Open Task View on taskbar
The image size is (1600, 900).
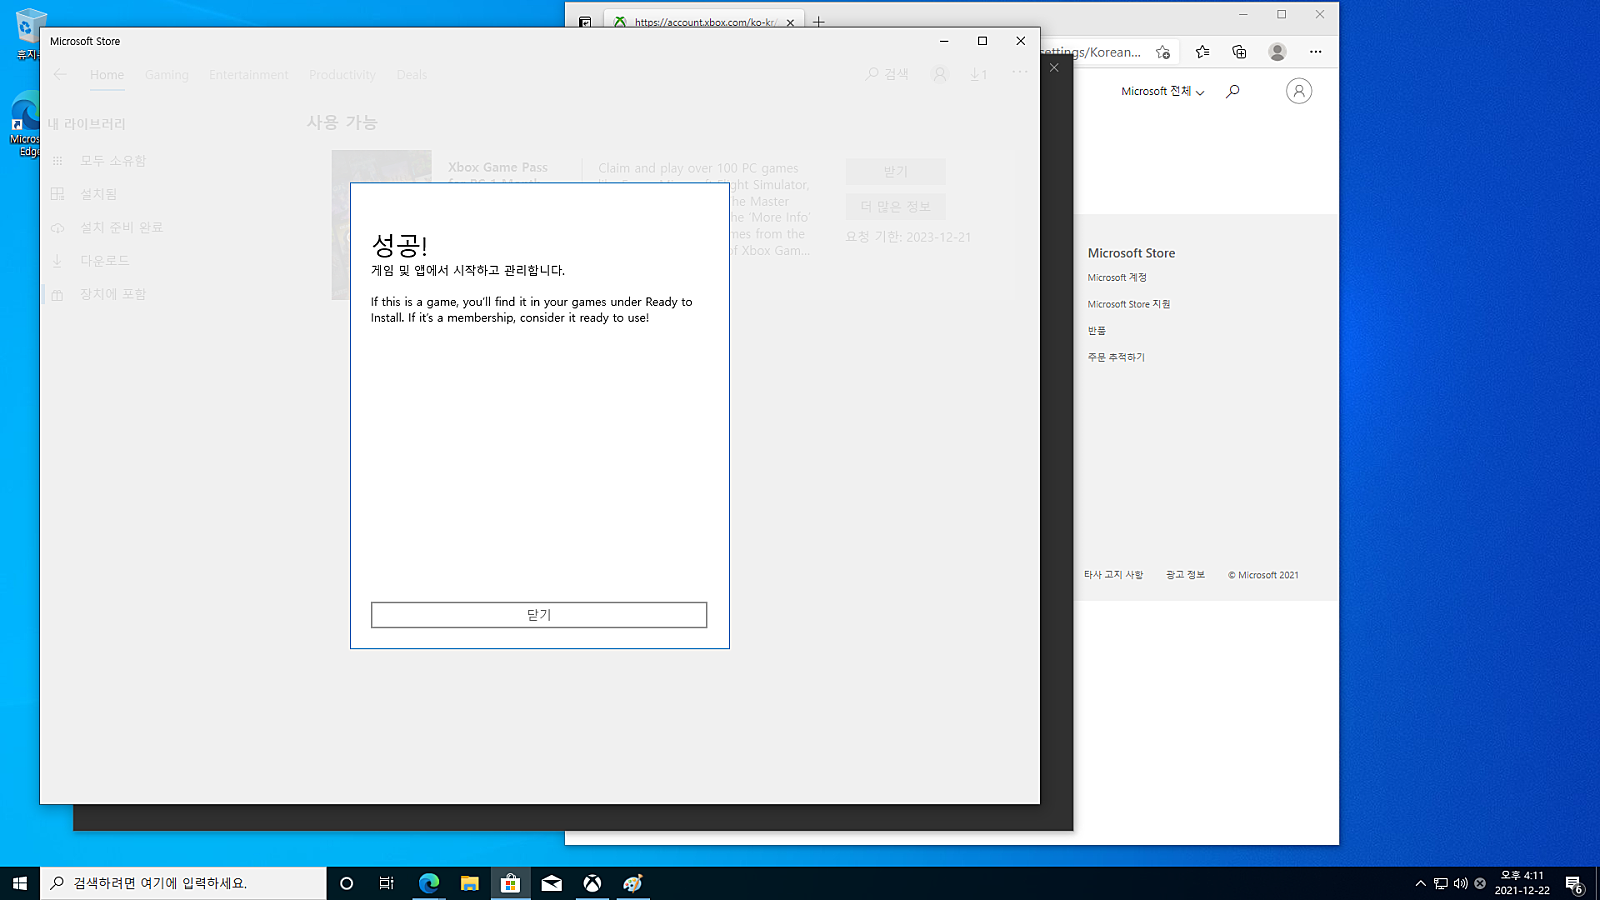tap(387, 883)
